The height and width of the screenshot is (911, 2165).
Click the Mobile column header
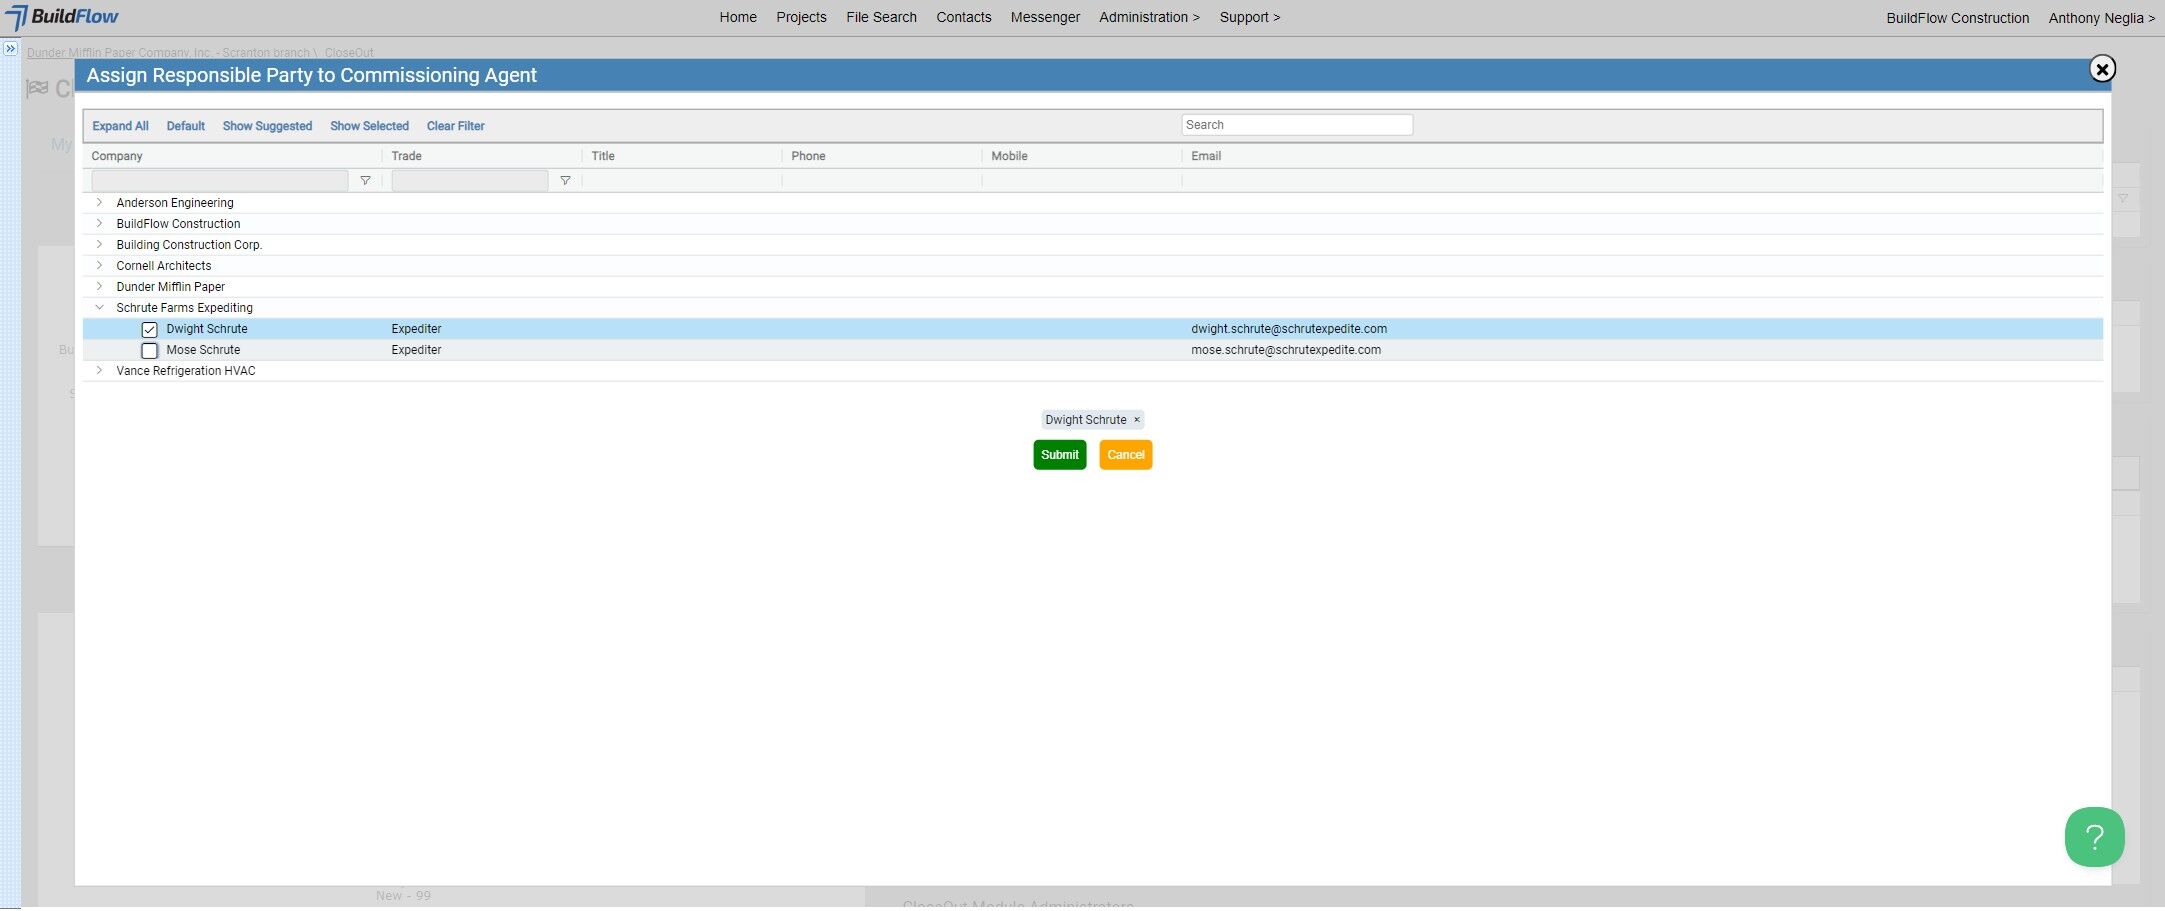click(x=1009, y=156)
